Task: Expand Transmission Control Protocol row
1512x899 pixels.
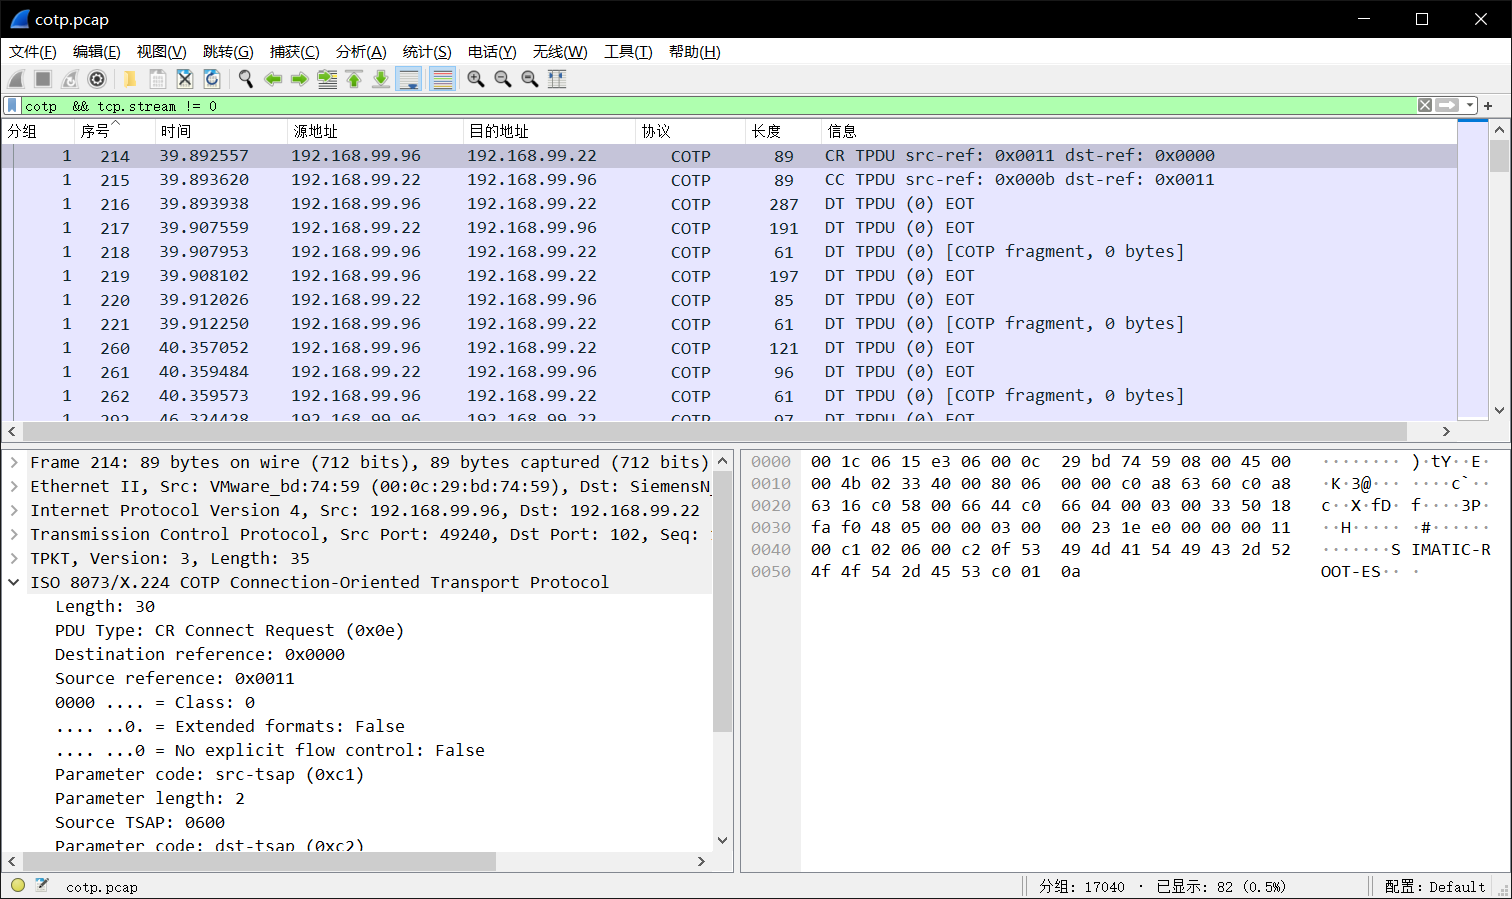Action: tap(14, 534)
